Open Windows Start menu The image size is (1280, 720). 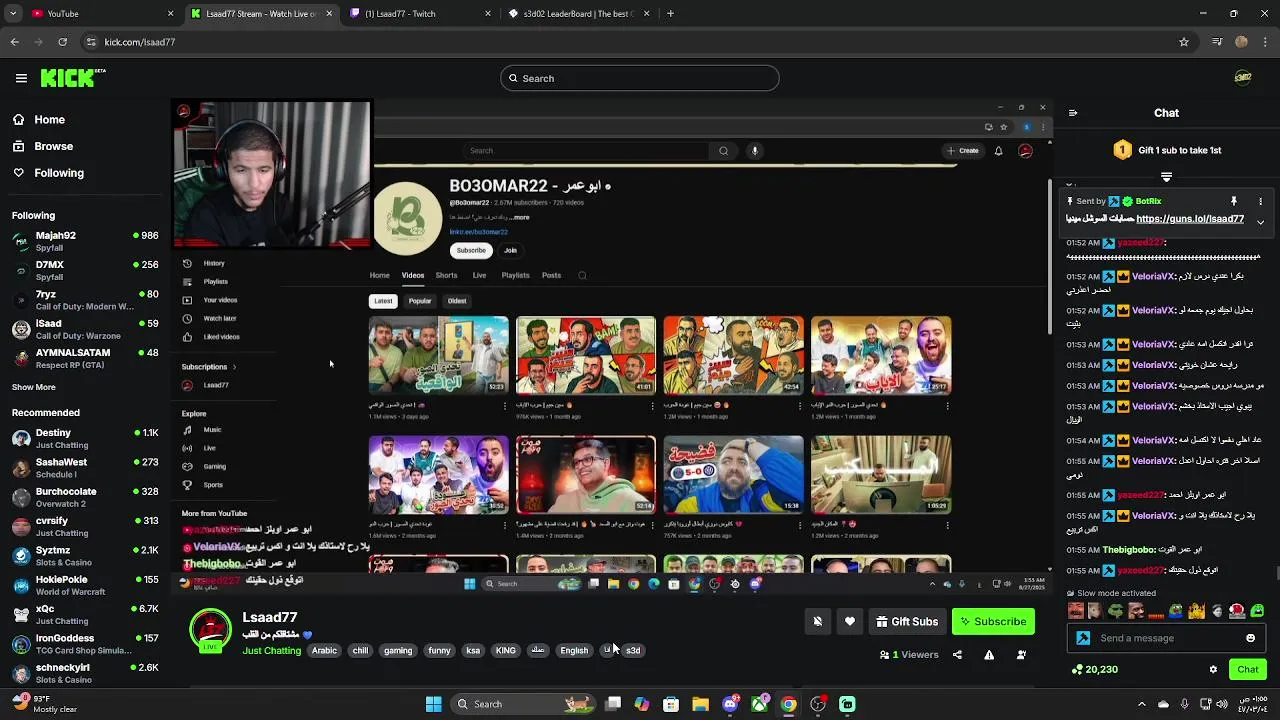pyautogui.click(x=433, y=704)
